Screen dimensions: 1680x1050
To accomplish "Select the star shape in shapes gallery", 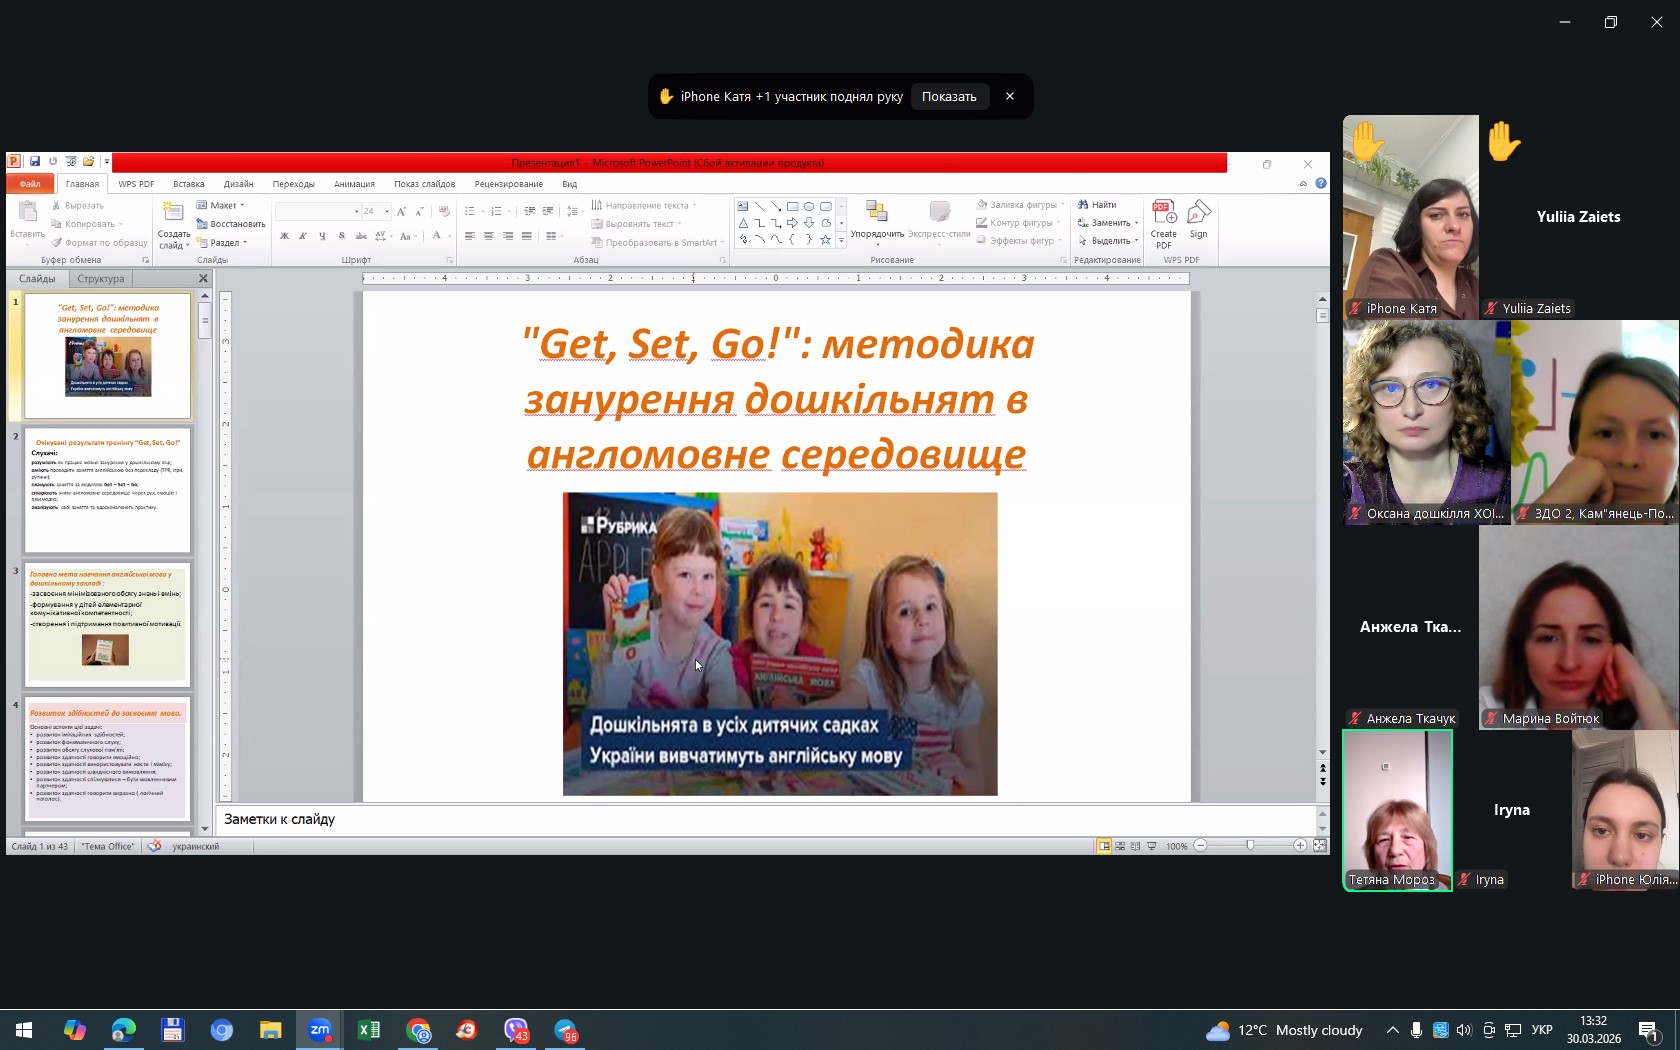I will tap(825, 240).
